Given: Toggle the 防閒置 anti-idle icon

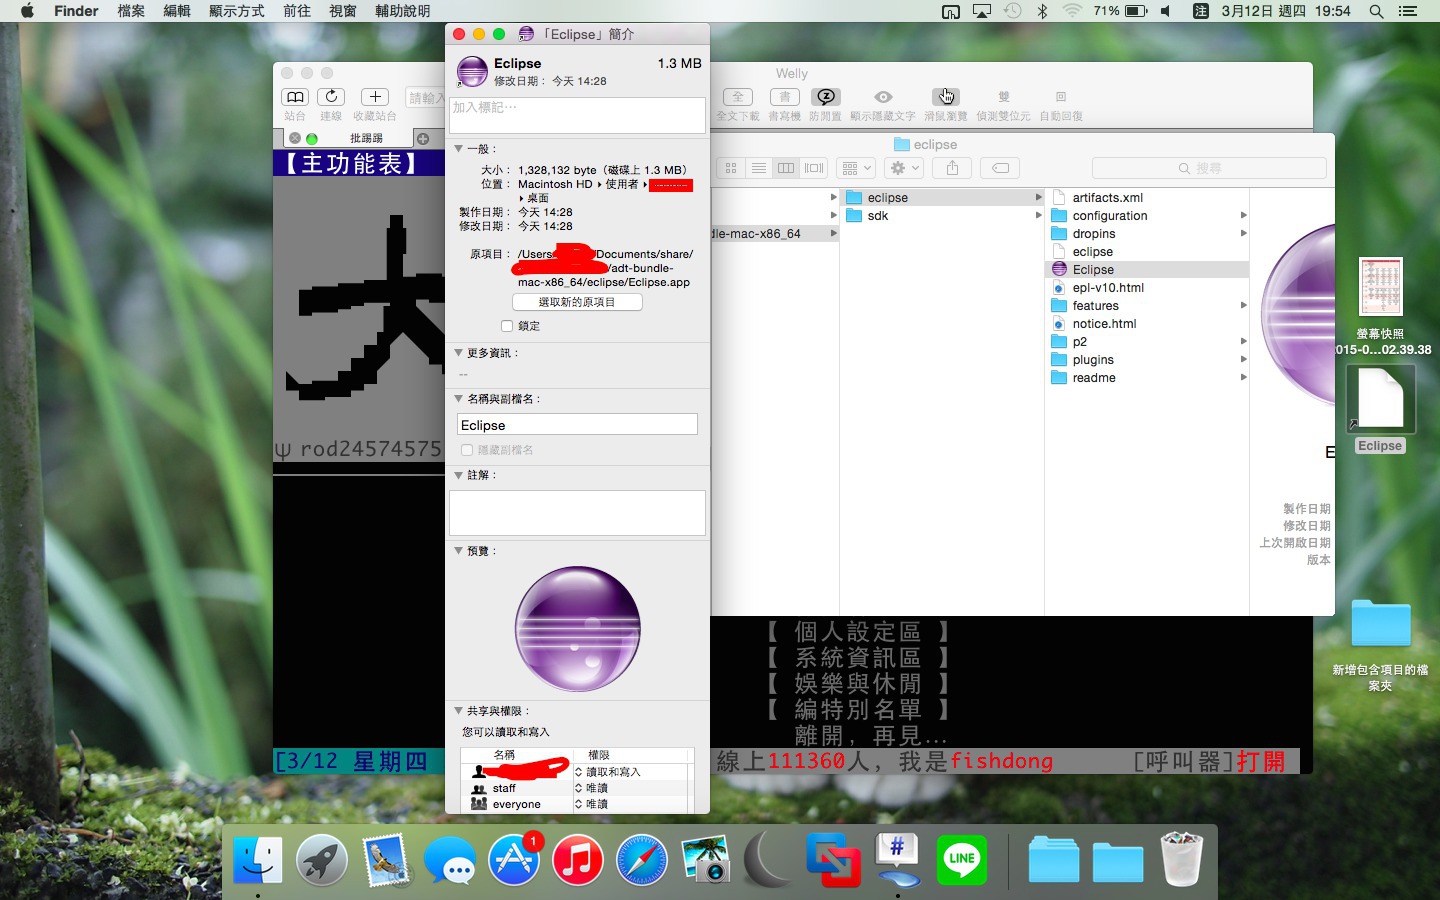Looking at the screenshot, I should [x=826, y=97].
